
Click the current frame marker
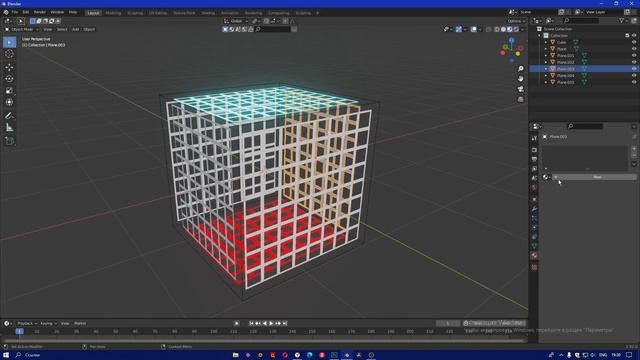(20, 331)
